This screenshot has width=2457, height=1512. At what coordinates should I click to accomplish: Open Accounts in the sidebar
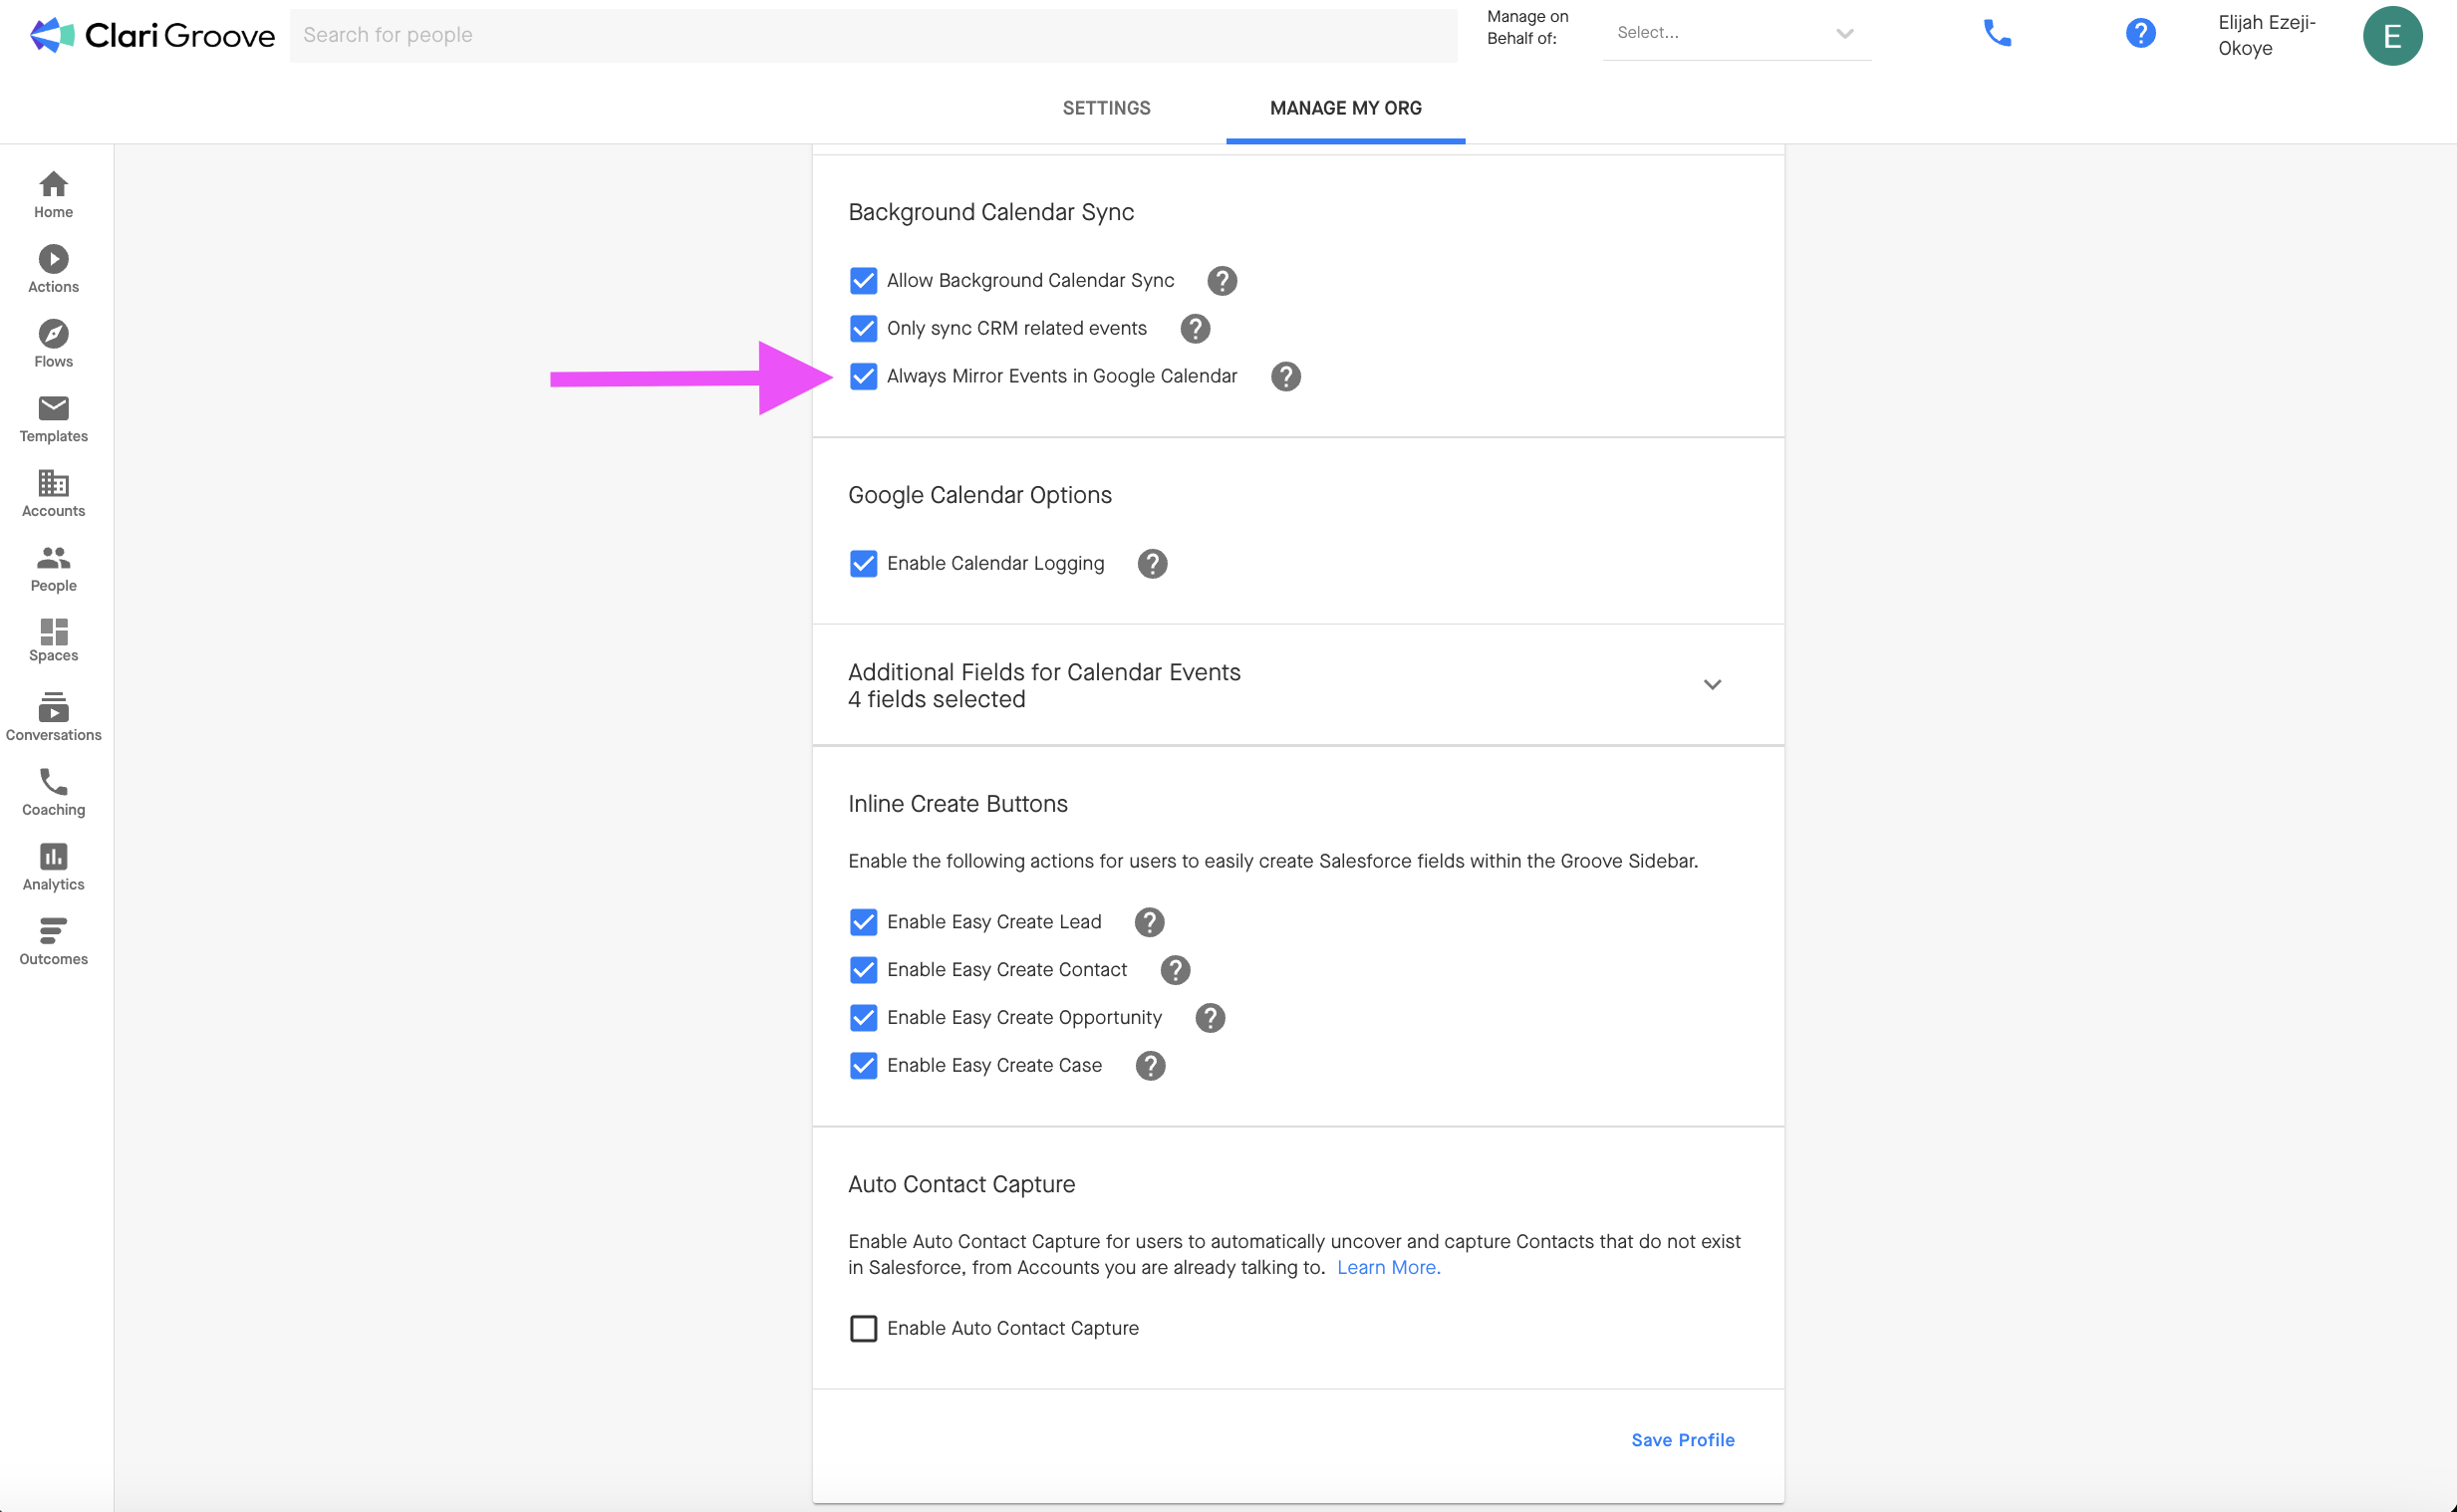coord(53,494)
